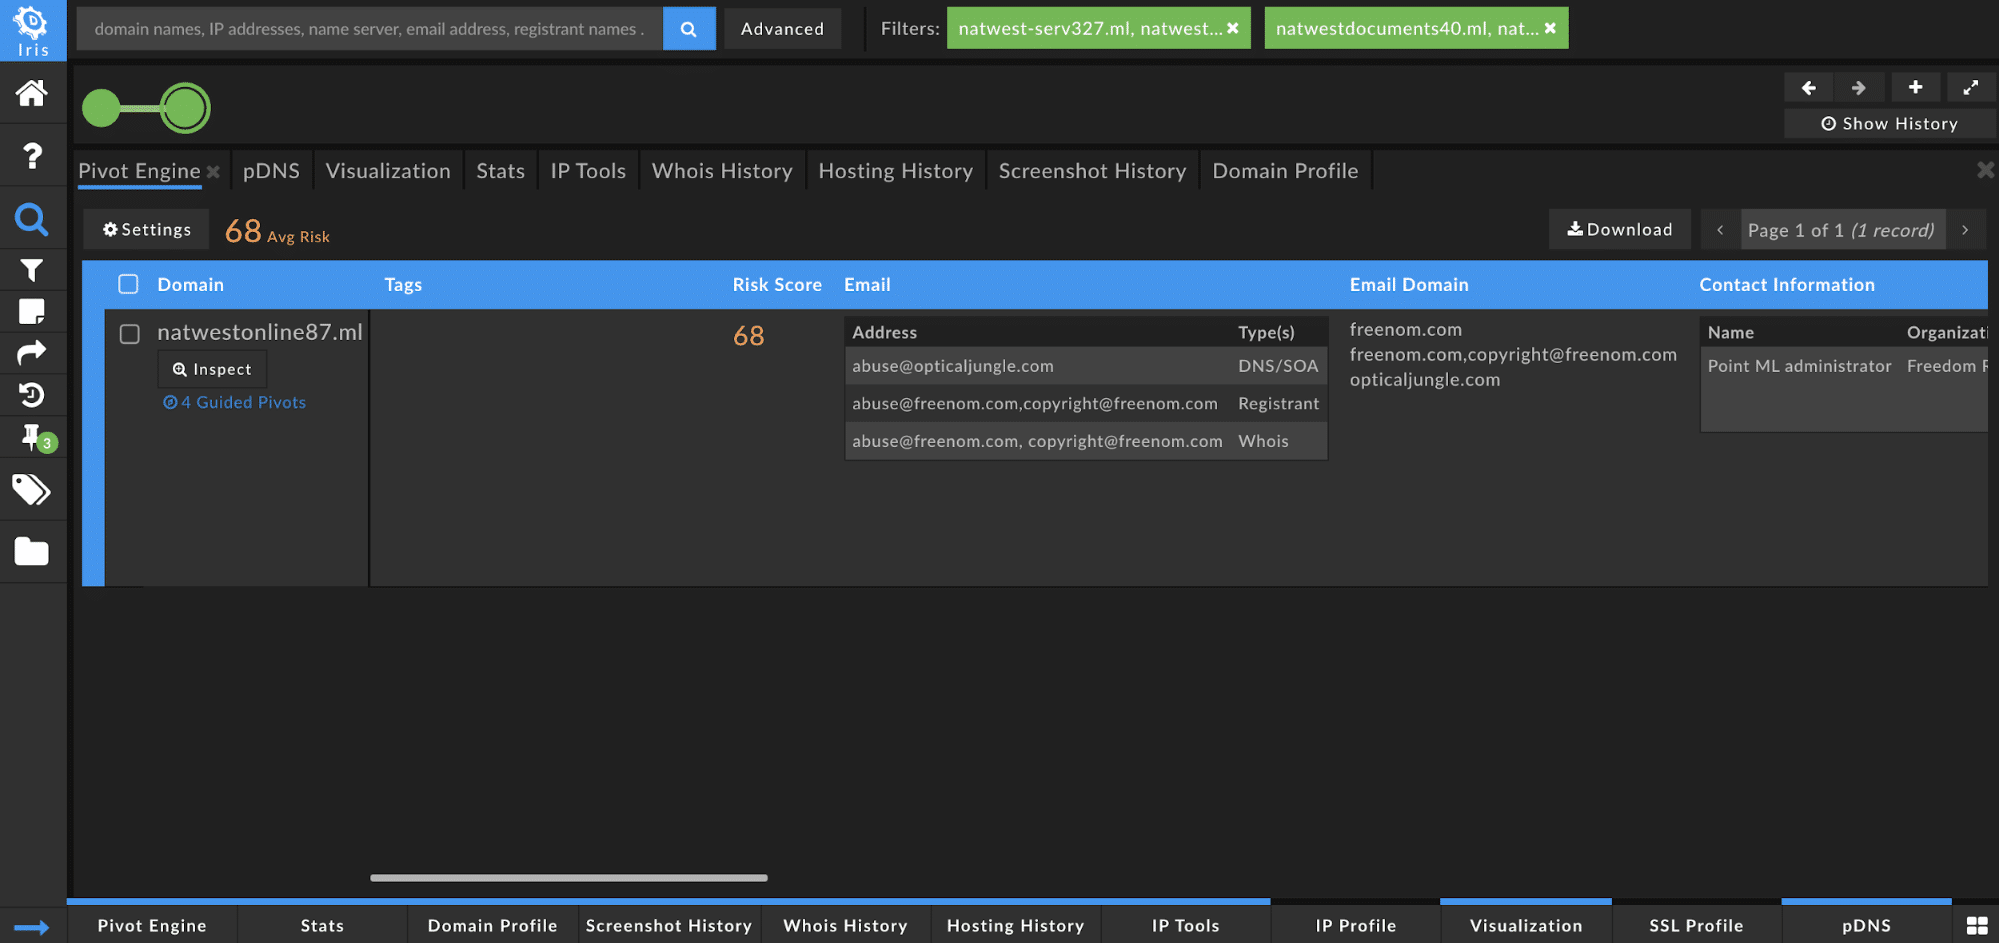This screenshot has height=943, width=1999.
Task: Expand the sidebar with the blue arrow
Action: click(32, 928)
